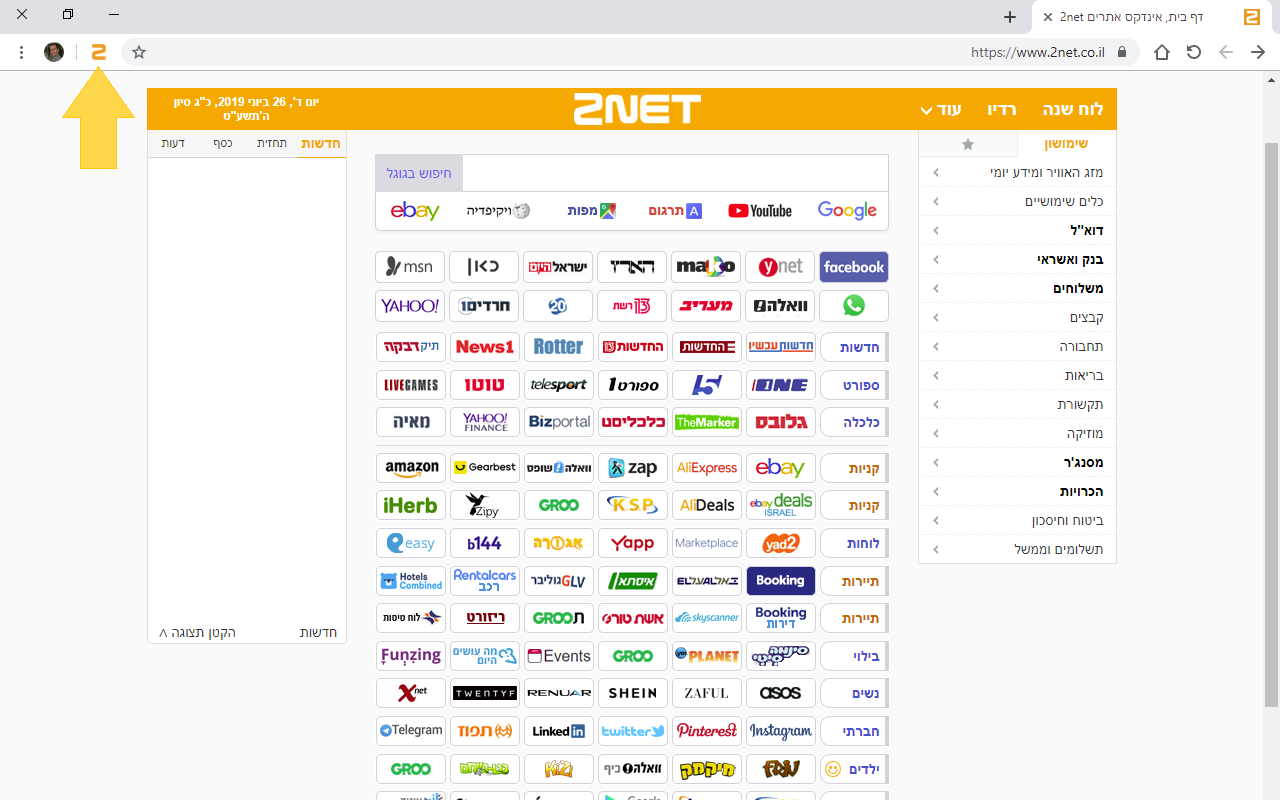Click the Pinterest logo

(706, 731)
